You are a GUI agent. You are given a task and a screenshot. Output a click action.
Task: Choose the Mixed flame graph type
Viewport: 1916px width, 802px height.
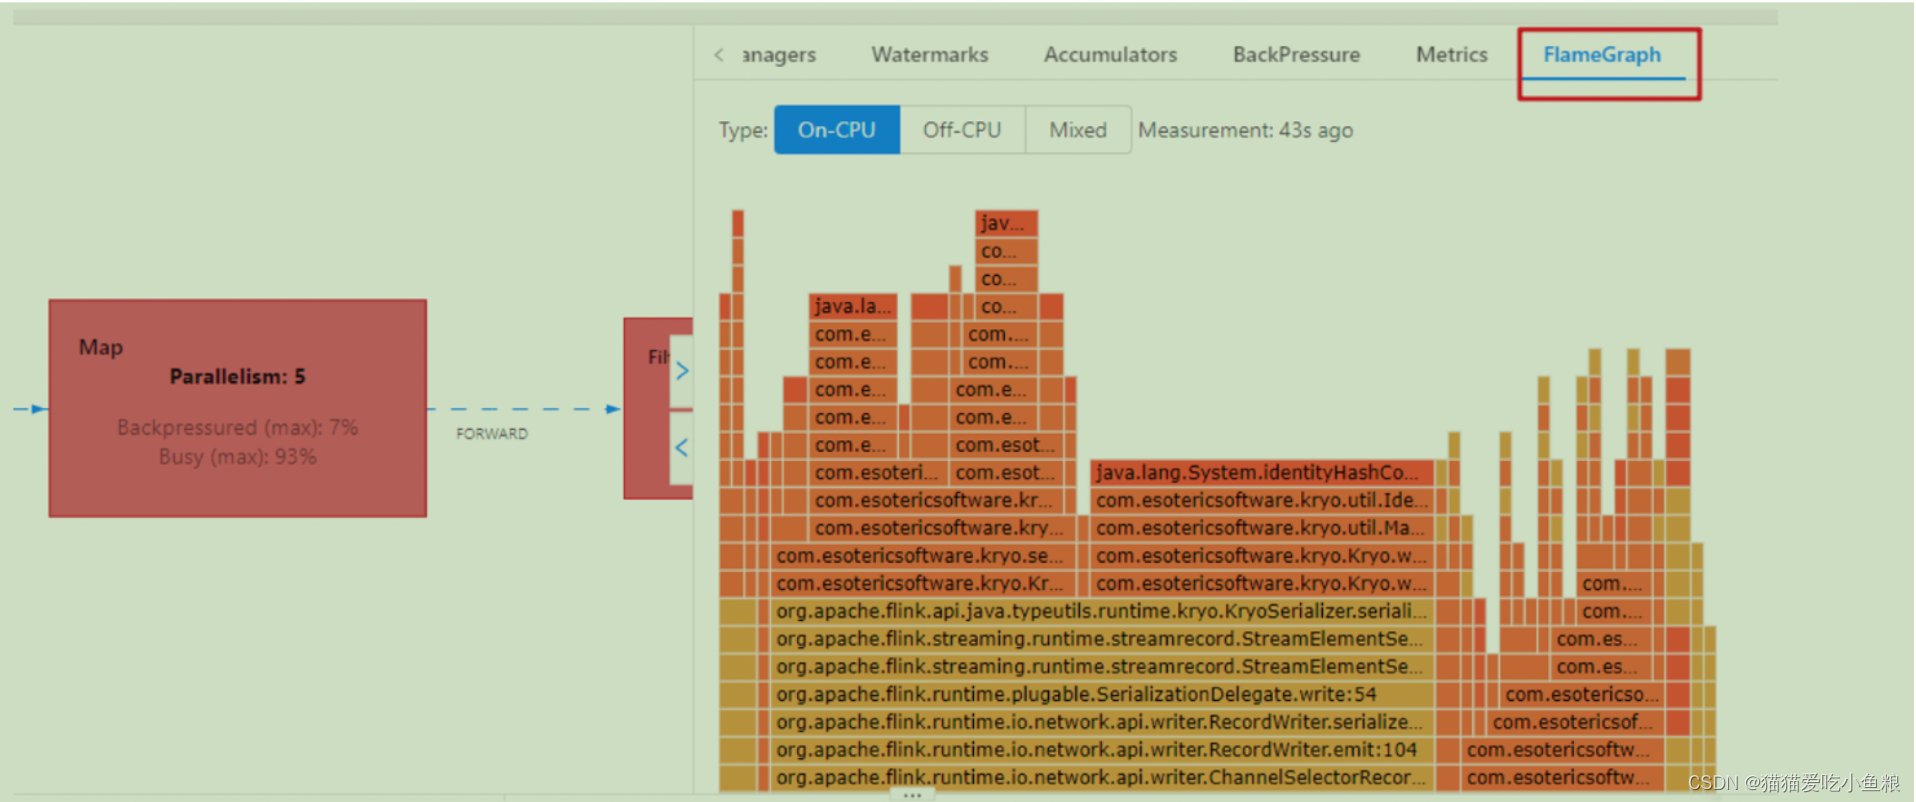click(x=1078, y=130)
